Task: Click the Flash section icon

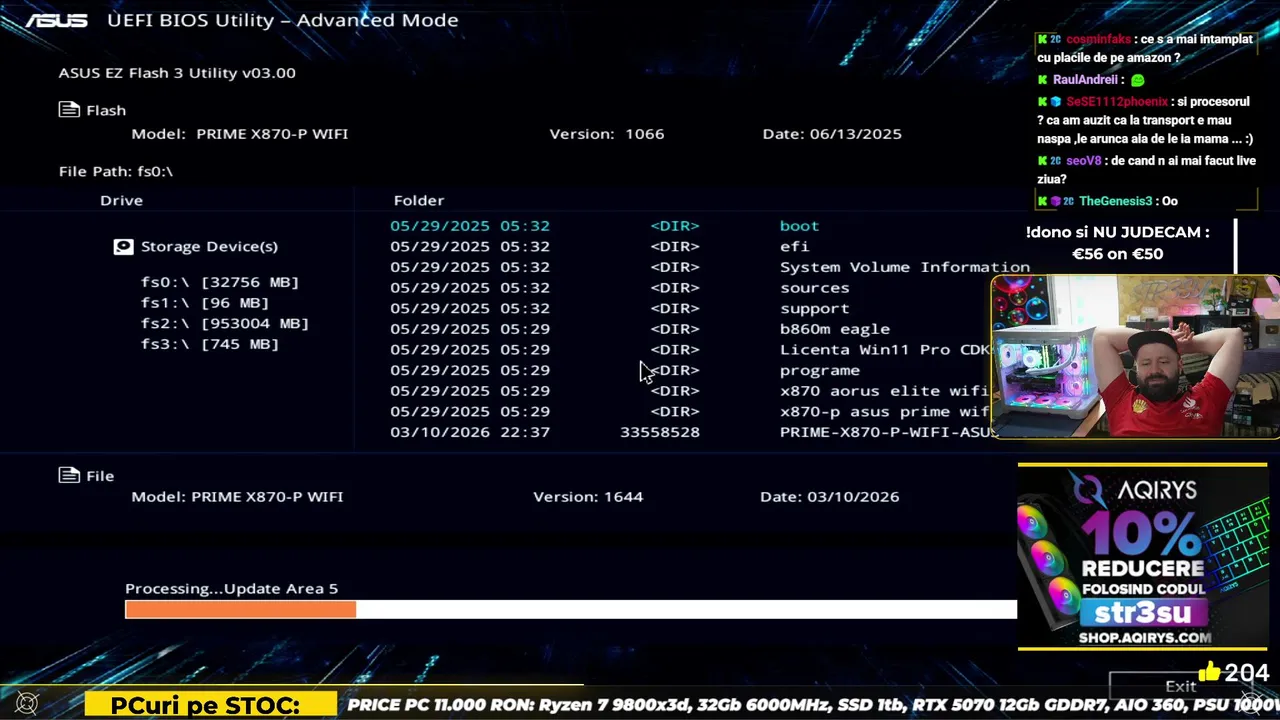Action: coord(69,110)
